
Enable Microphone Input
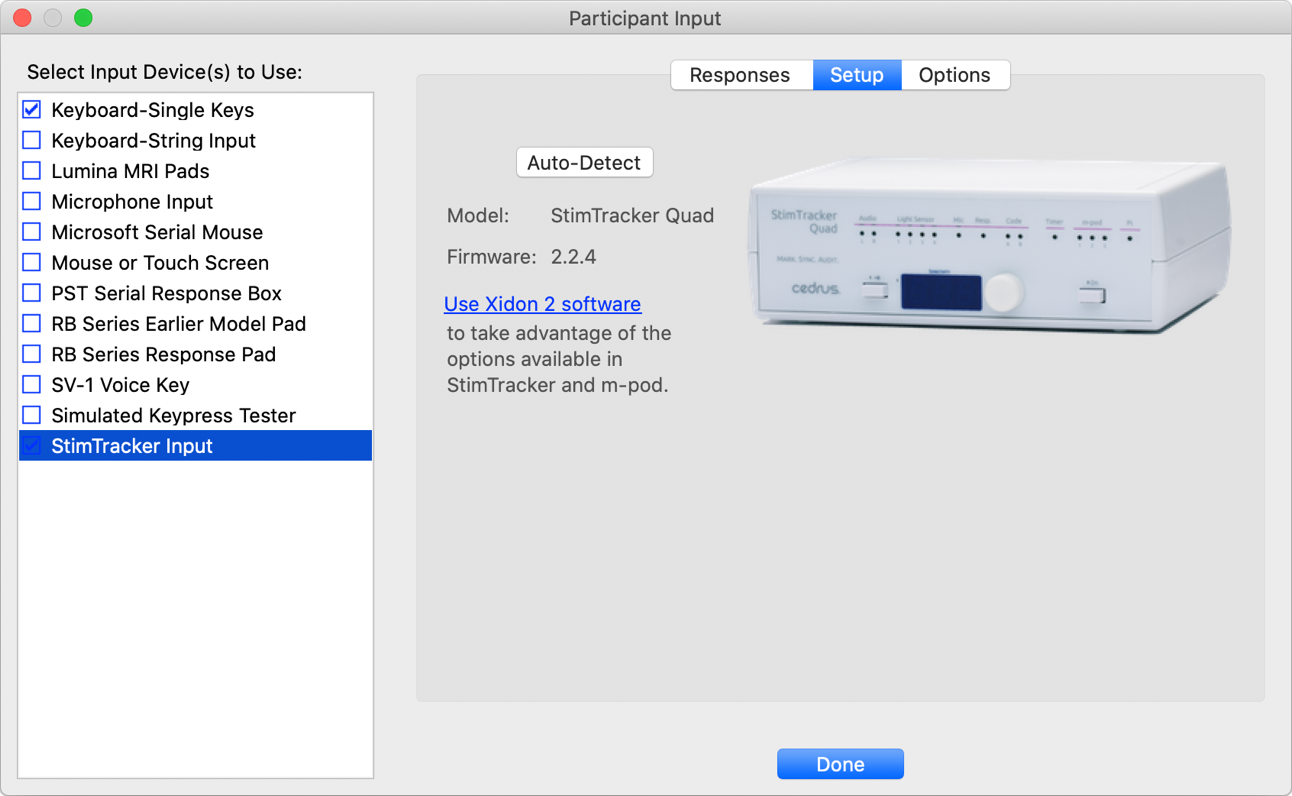point(31,201)
